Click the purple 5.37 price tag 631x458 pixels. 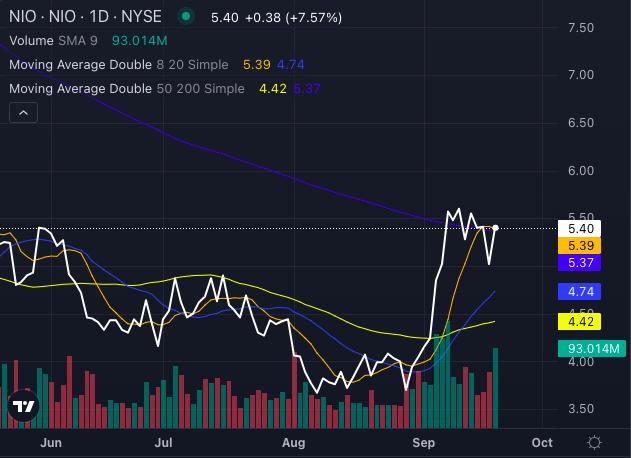pyautogui.click(x=579, y=262)
